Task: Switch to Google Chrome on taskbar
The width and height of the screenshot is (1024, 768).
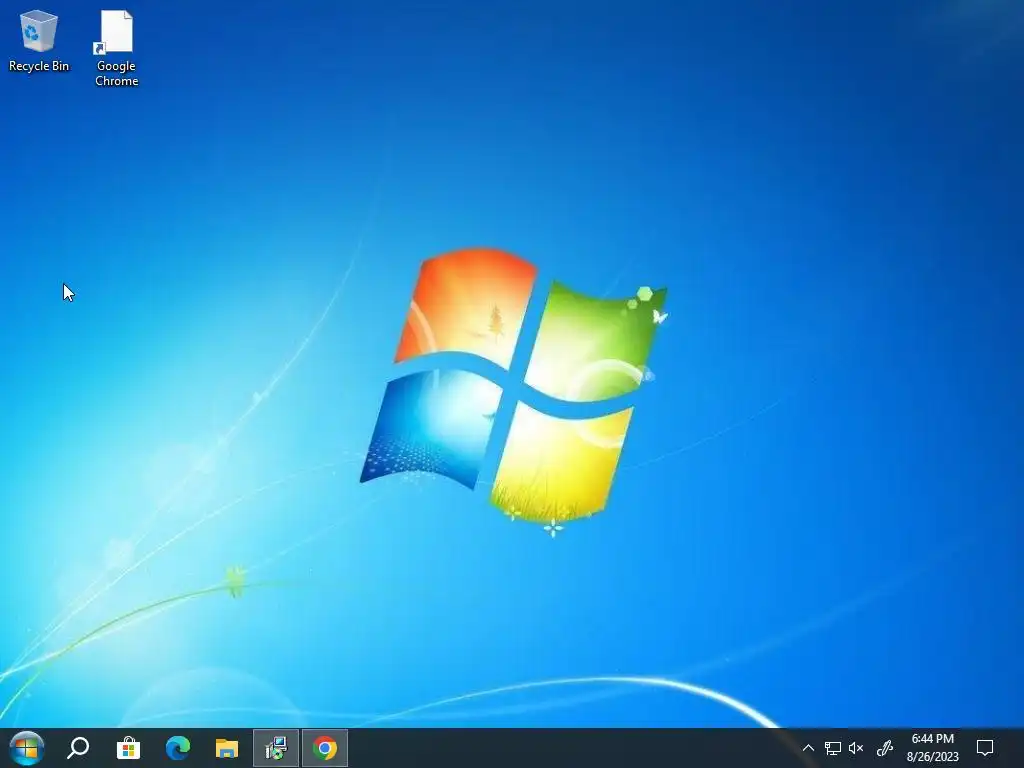Action: 325,748
